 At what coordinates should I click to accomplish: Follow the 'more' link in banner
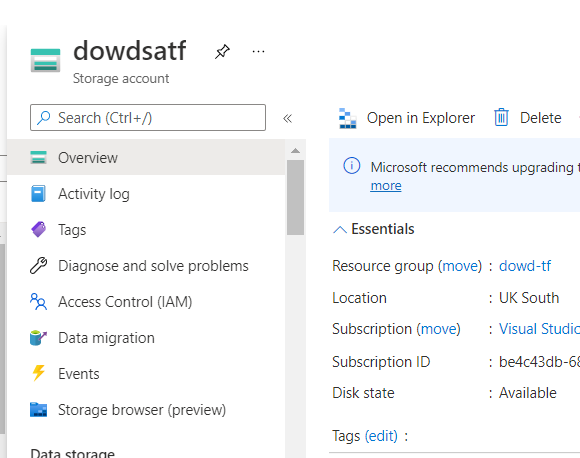click(386, 186)
